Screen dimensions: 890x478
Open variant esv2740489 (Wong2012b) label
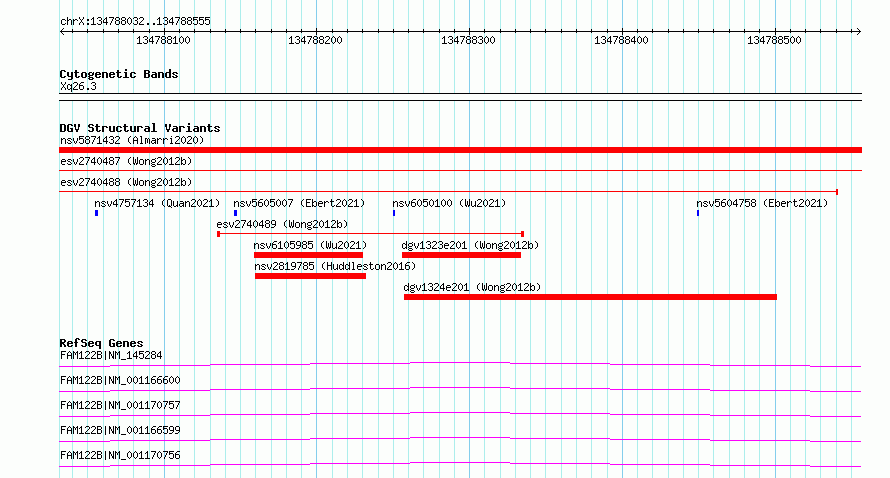tap(282, 224)
